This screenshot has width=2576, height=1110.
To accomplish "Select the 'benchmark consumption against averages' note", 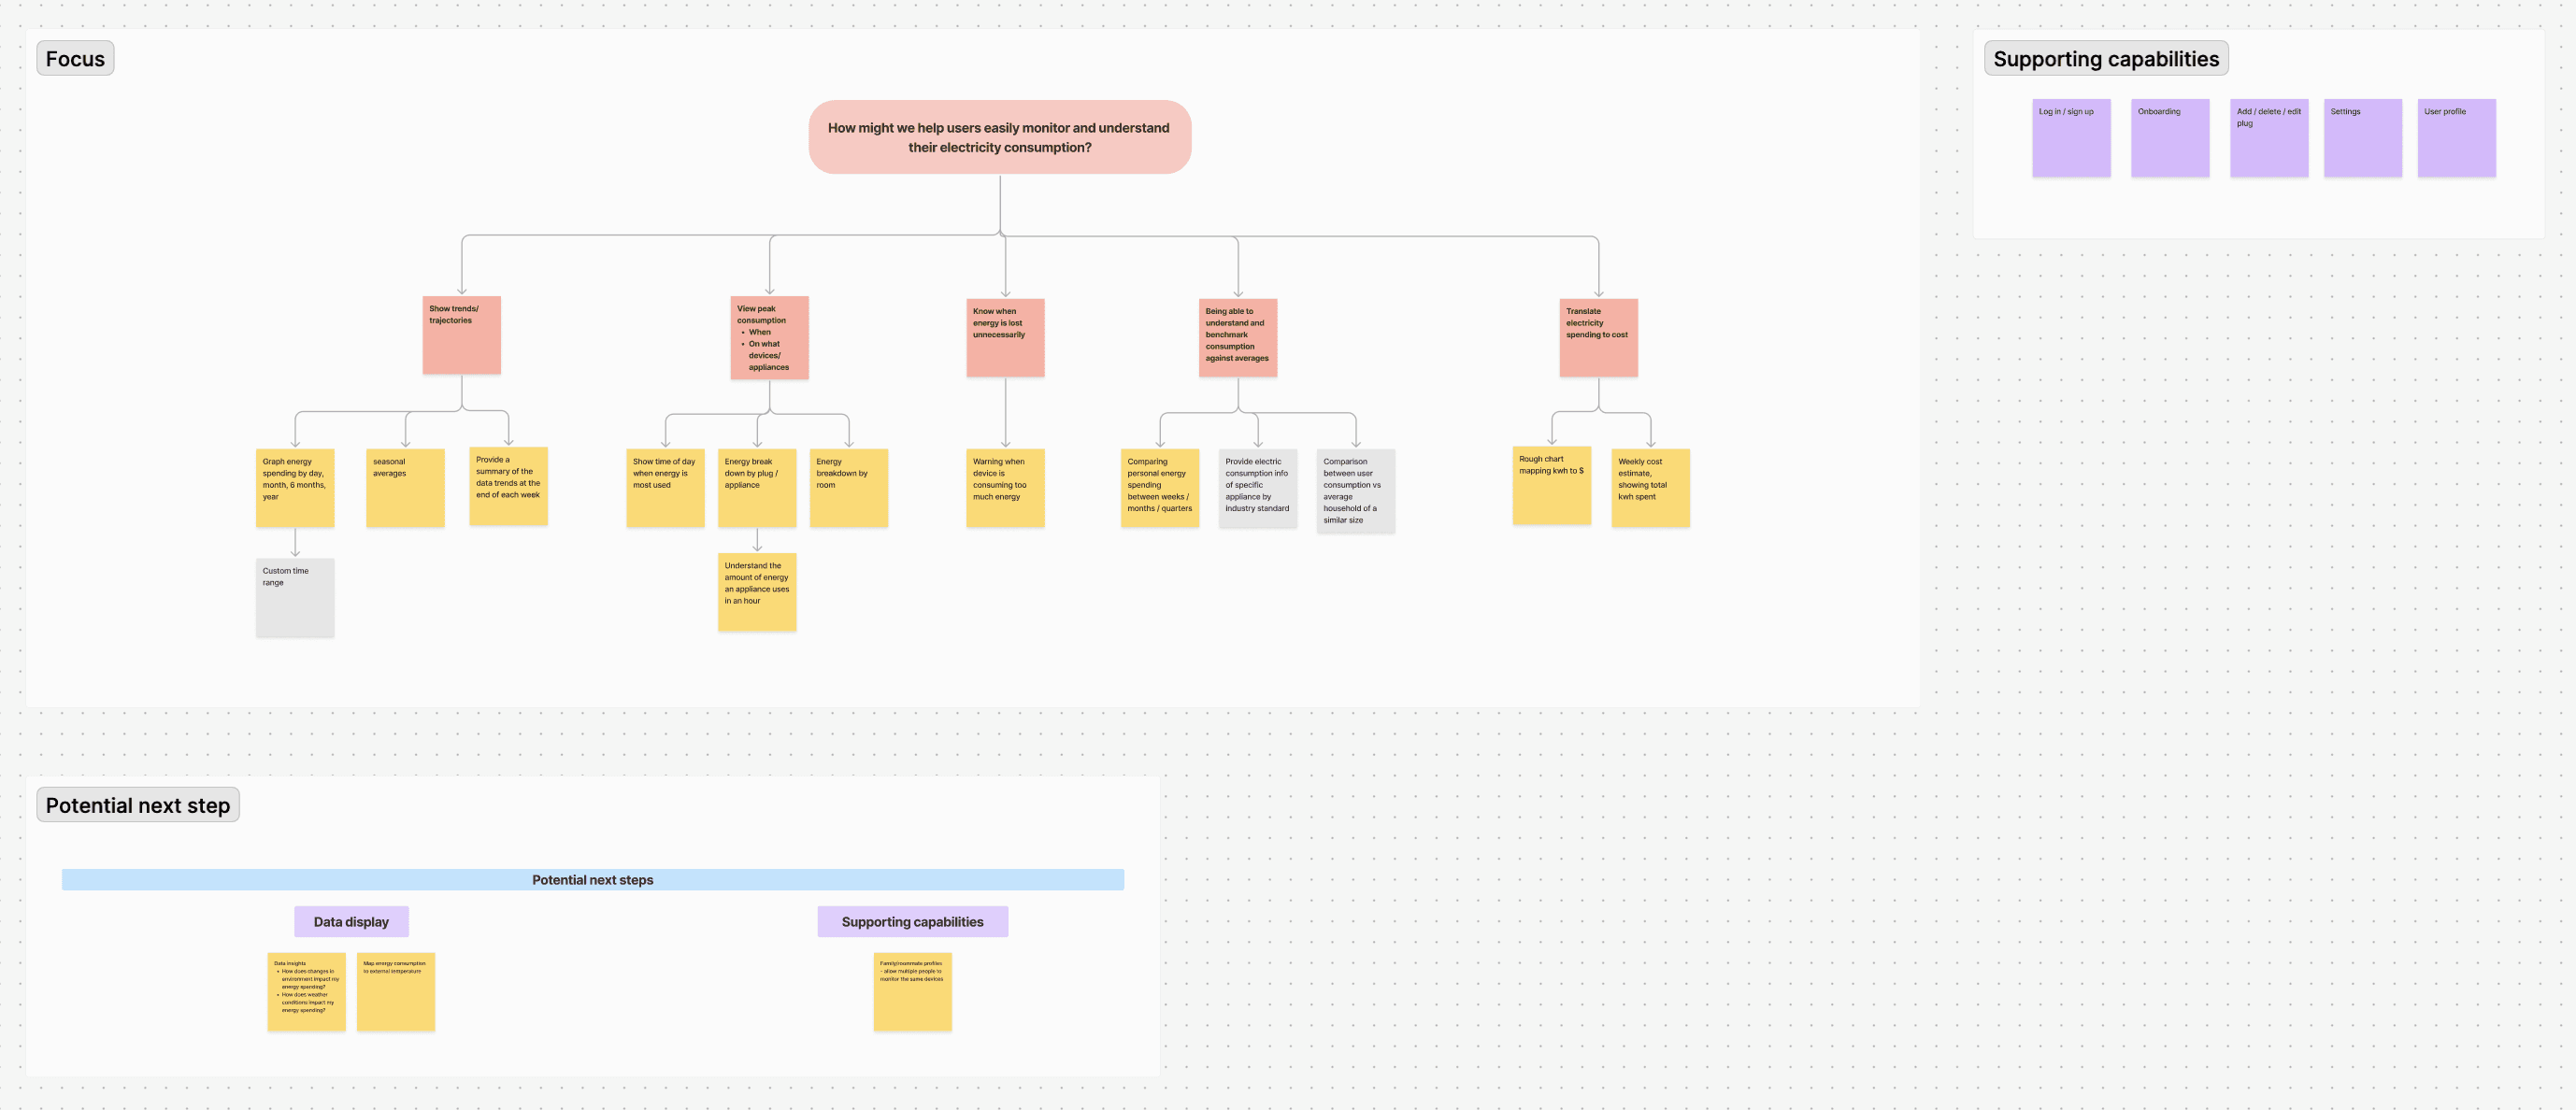I will point(1237,338).
